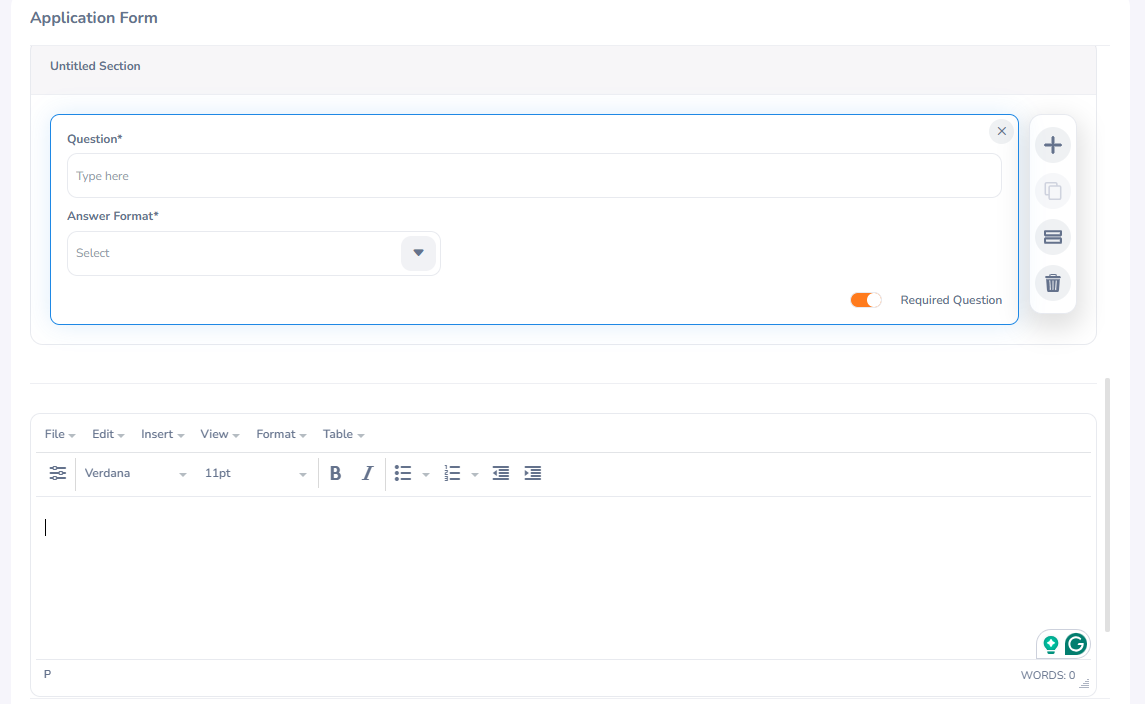1145x704 pixels.
Task: Click the duplicate question copy icon
Action: (x=1052, y=191)
